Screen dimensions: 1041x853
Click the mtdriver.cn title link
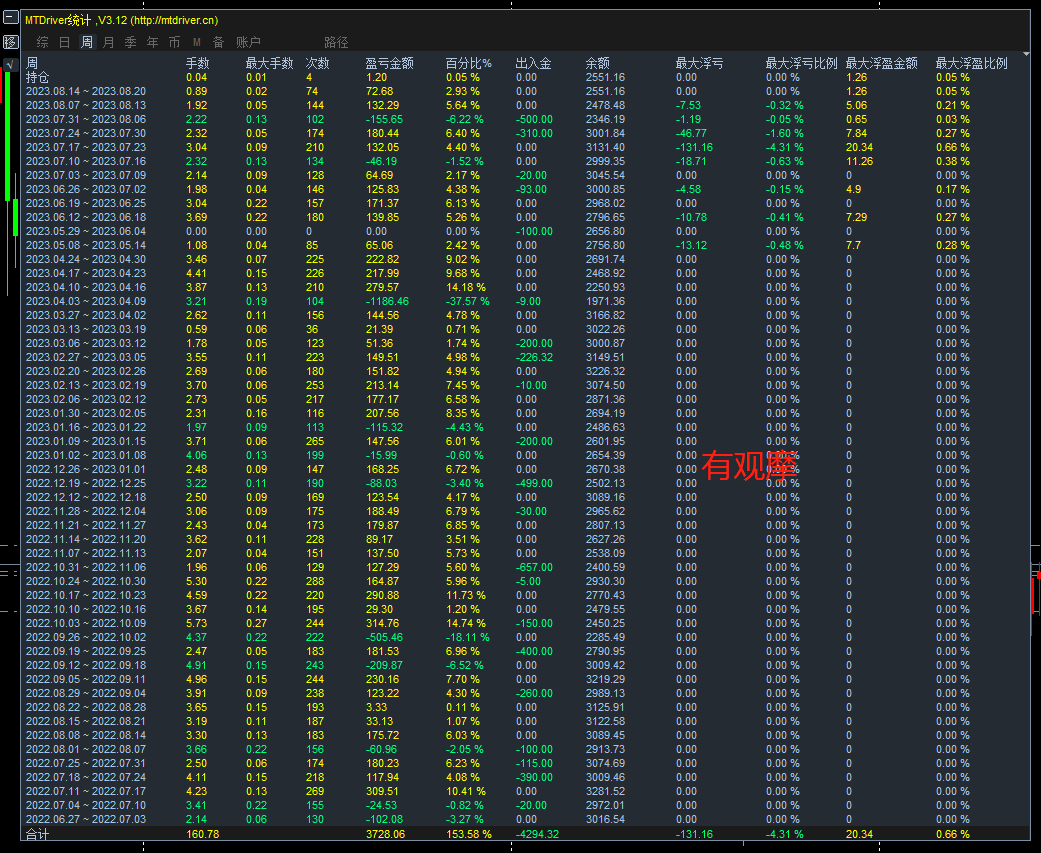click(x=174, y=21)
